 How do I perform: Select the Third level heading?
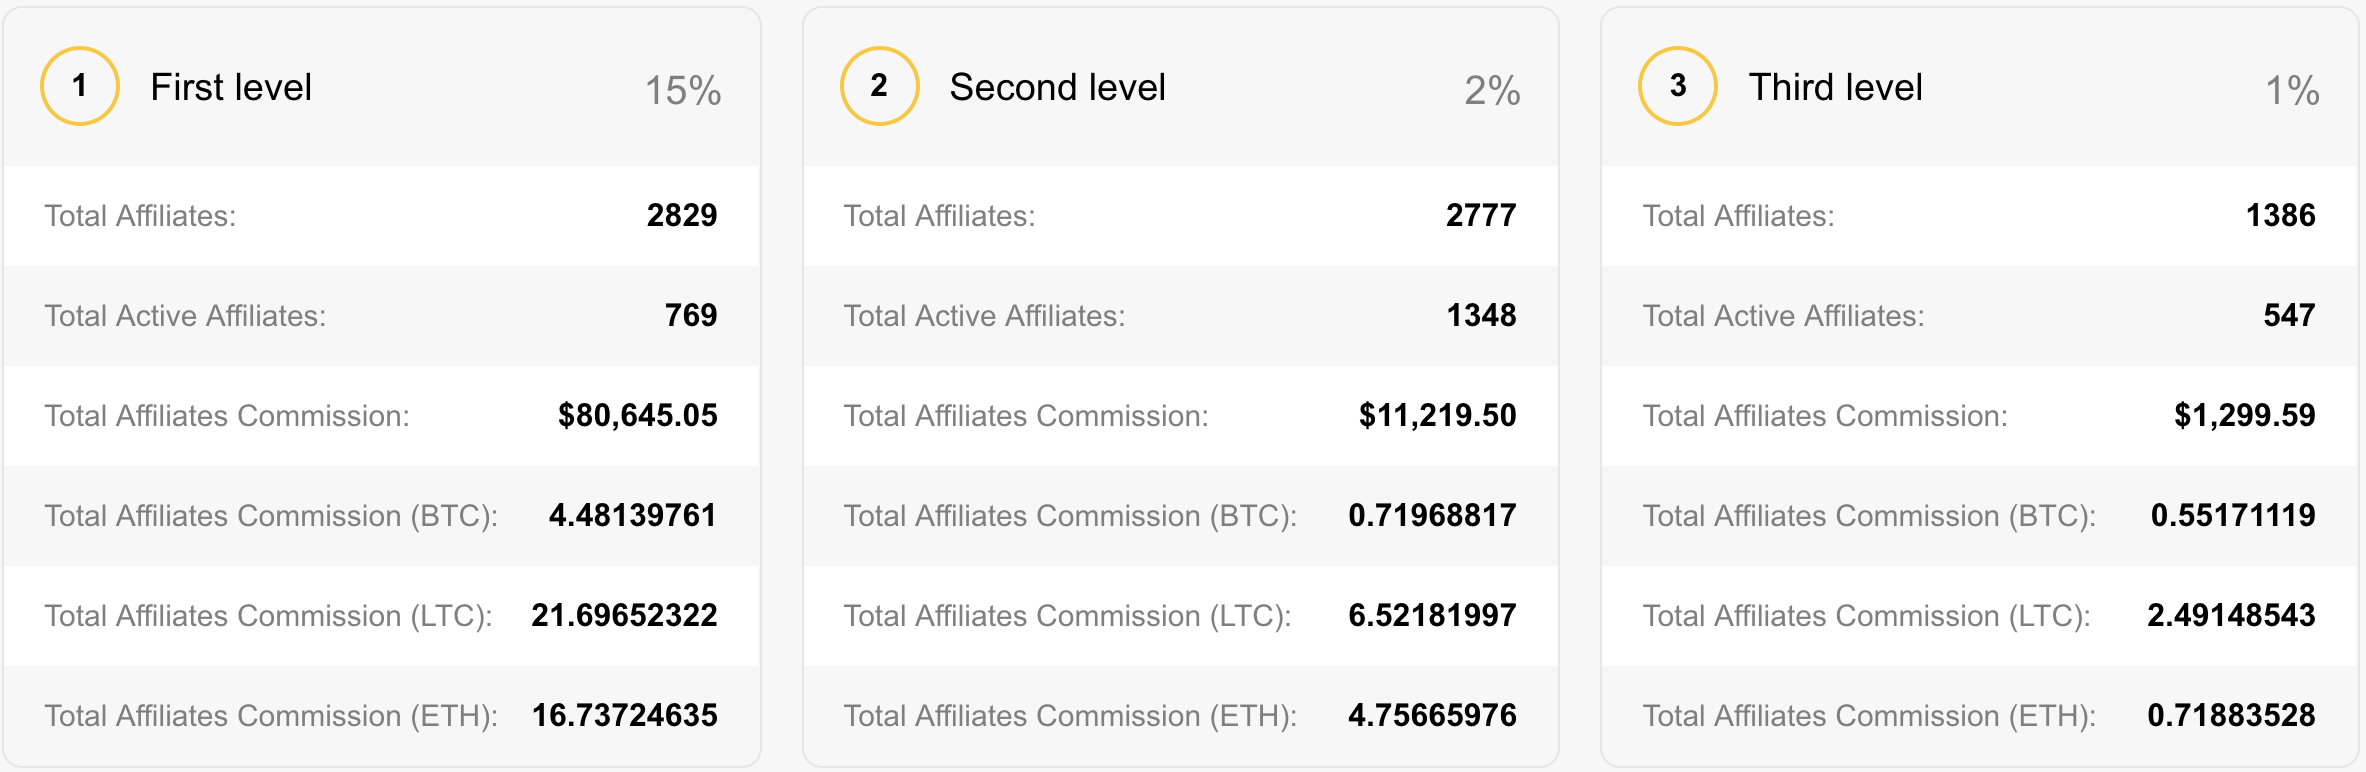(x=1835, y=88)
